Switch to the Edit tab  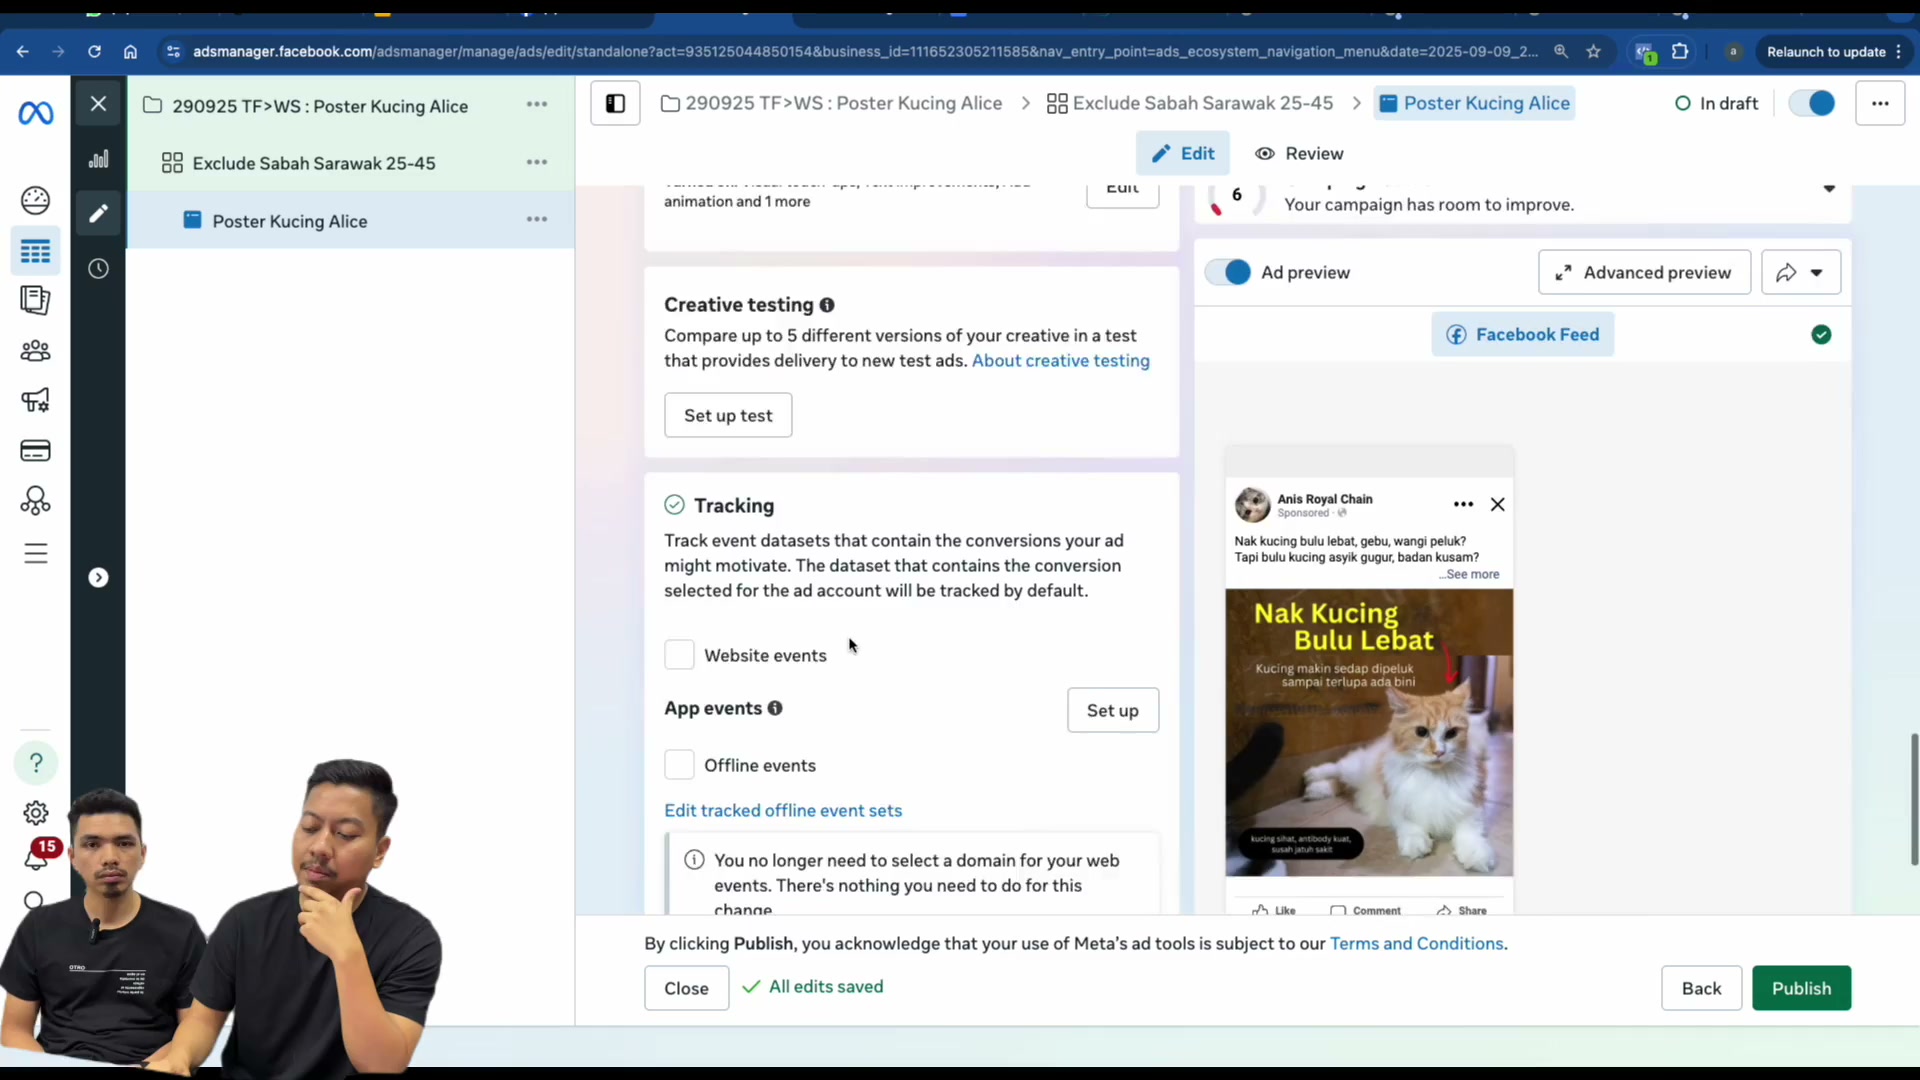point(1183,153)
